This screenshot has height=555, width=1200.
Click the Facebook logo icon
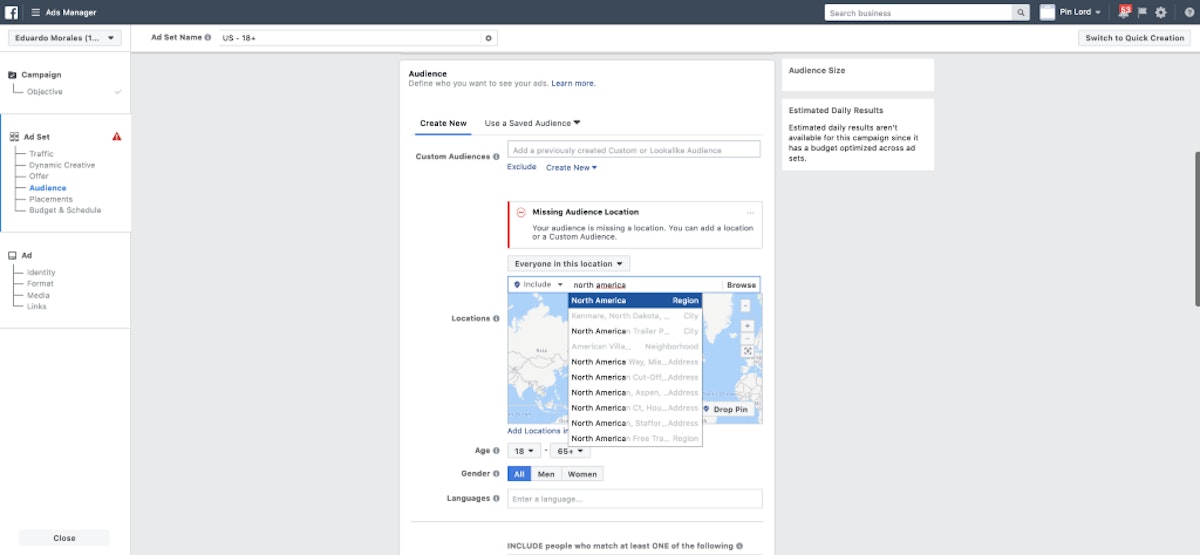12,12
